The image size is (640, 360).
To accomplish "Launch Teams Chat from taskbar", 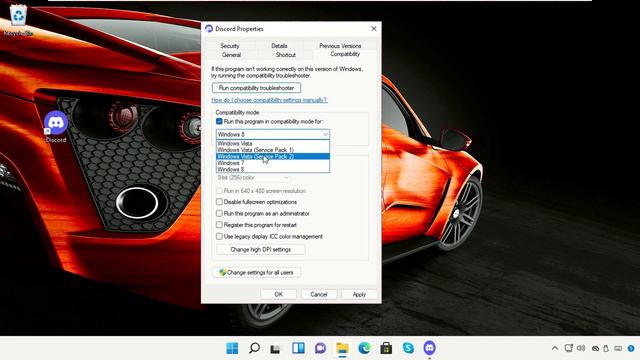I will click(320, 348).
